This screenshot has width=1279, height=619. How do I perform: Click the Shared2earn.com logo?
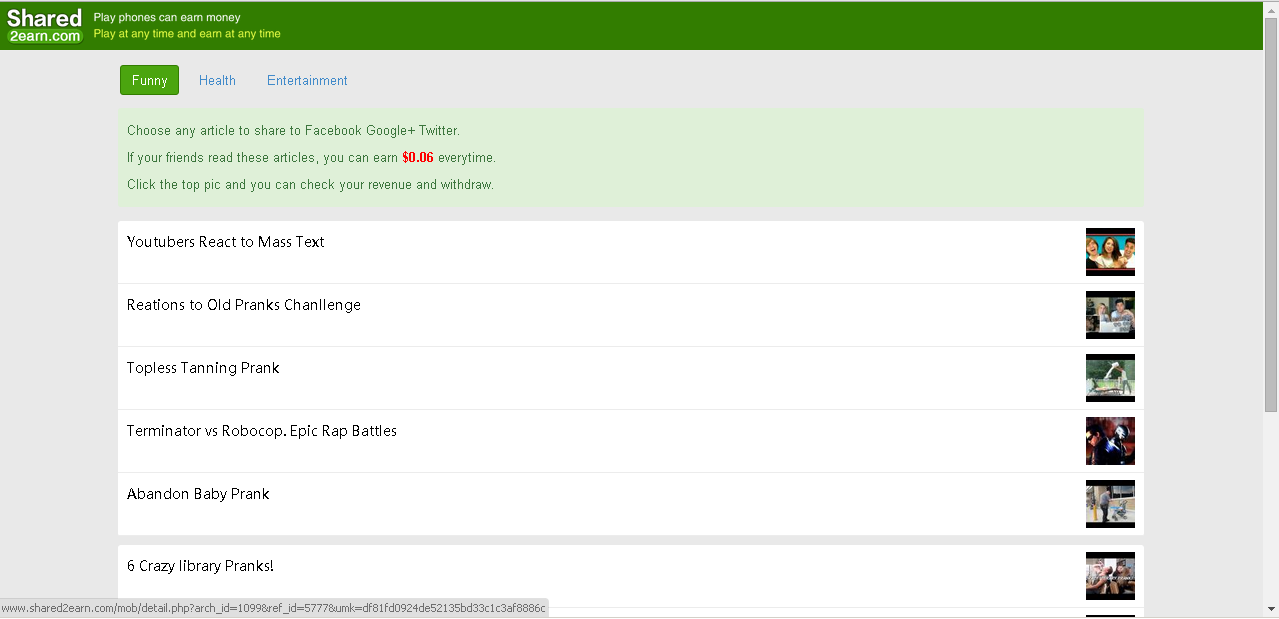(x=44, y=26)
